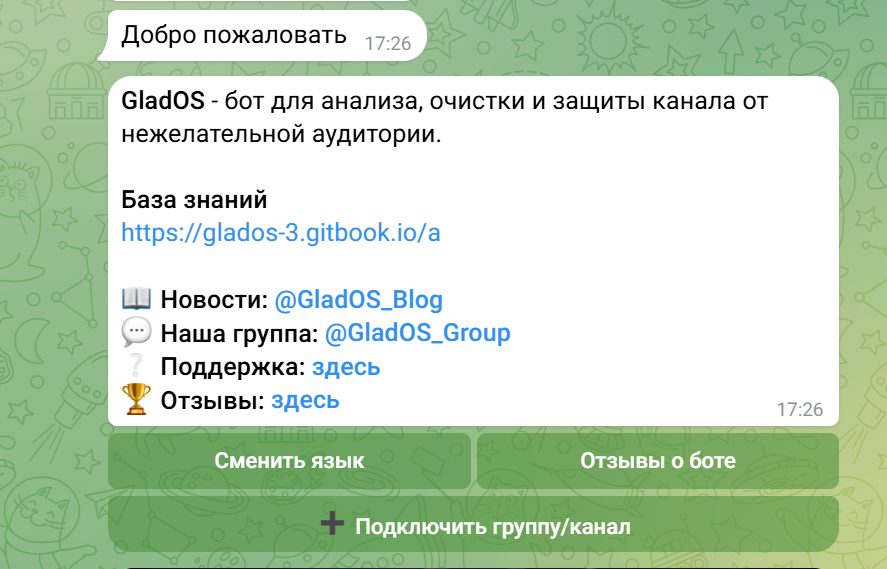
Task: Open the @GladOS_Group link
Action: (417, 333)
